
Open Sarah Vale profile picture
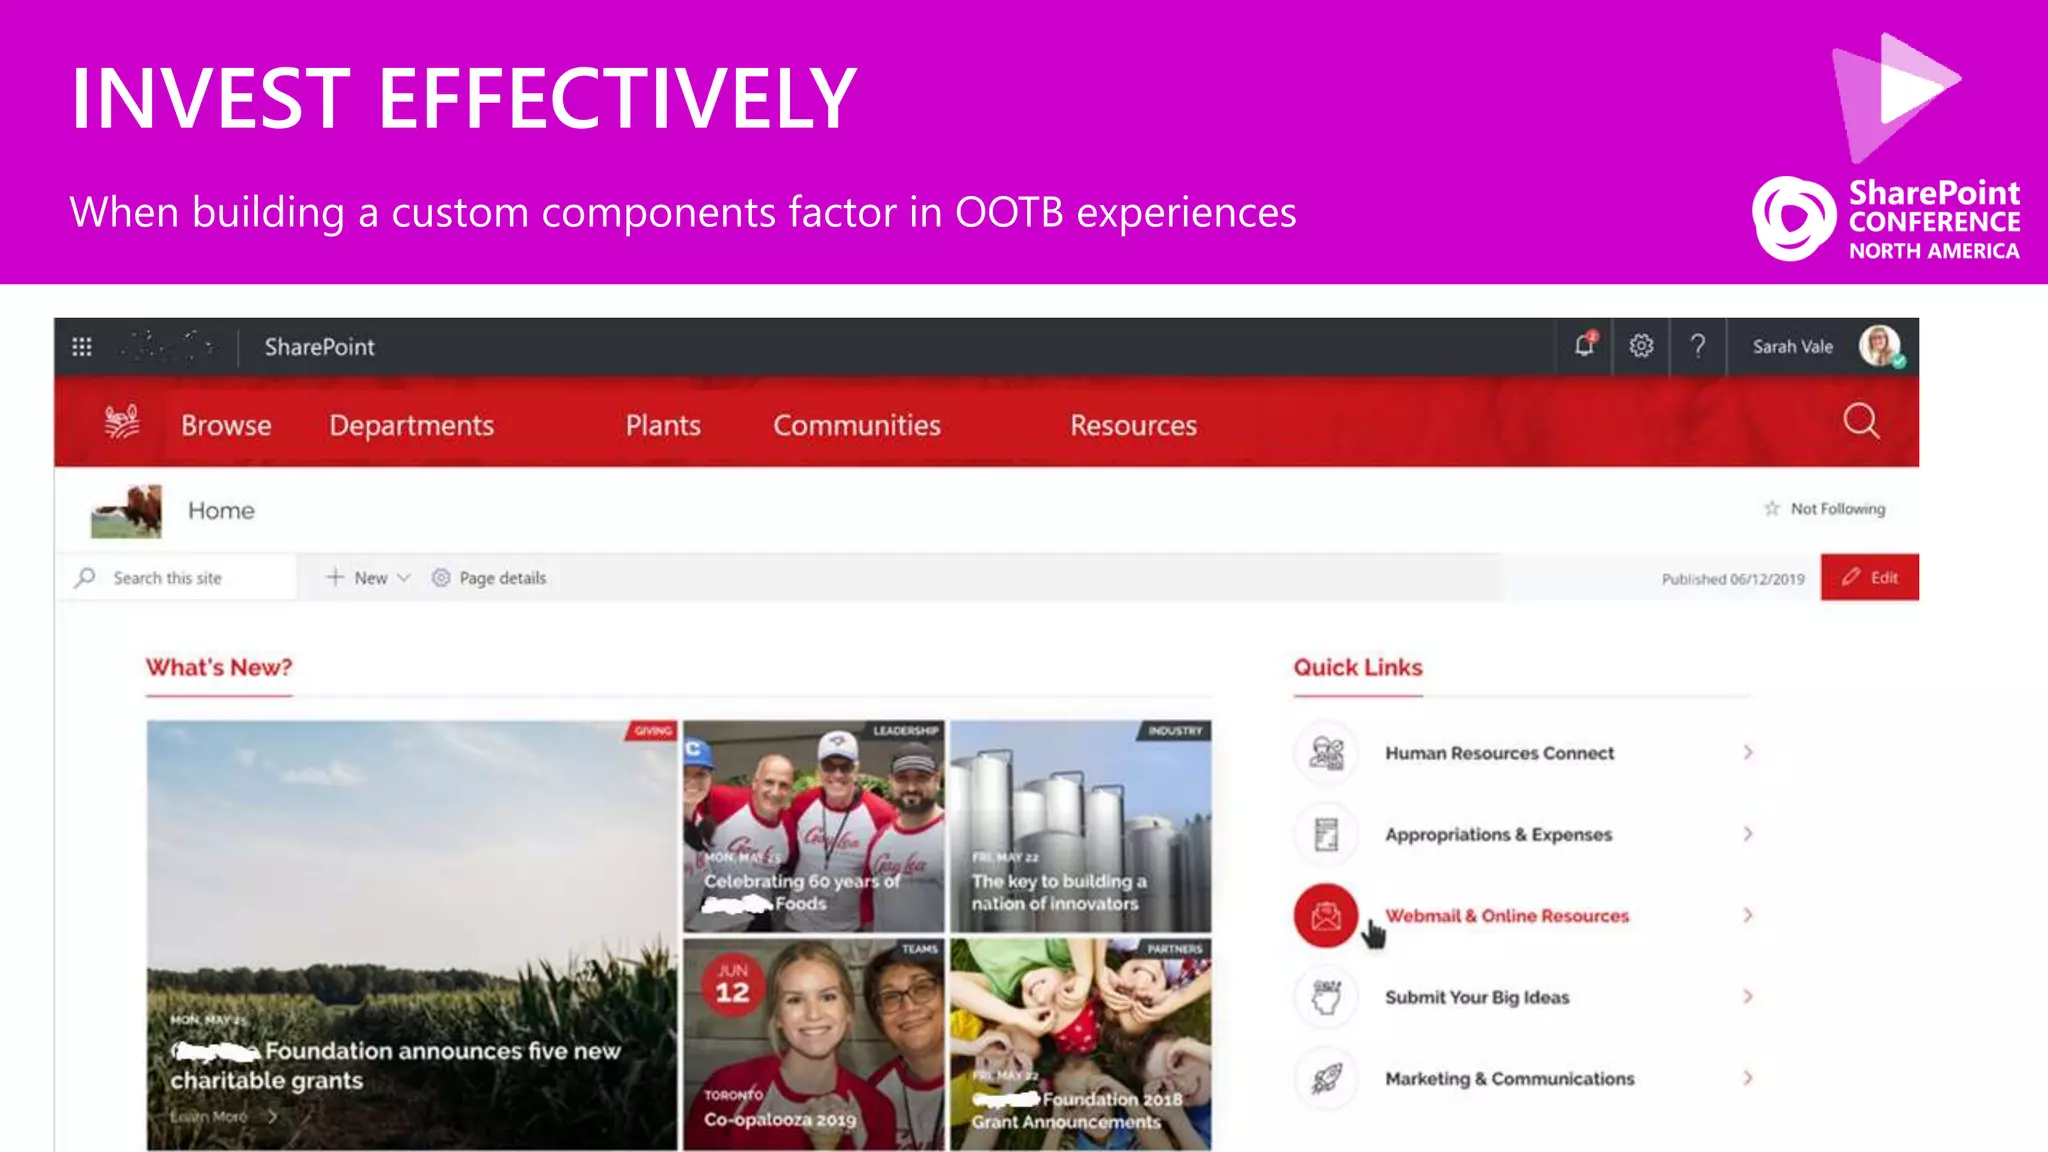1880,346
